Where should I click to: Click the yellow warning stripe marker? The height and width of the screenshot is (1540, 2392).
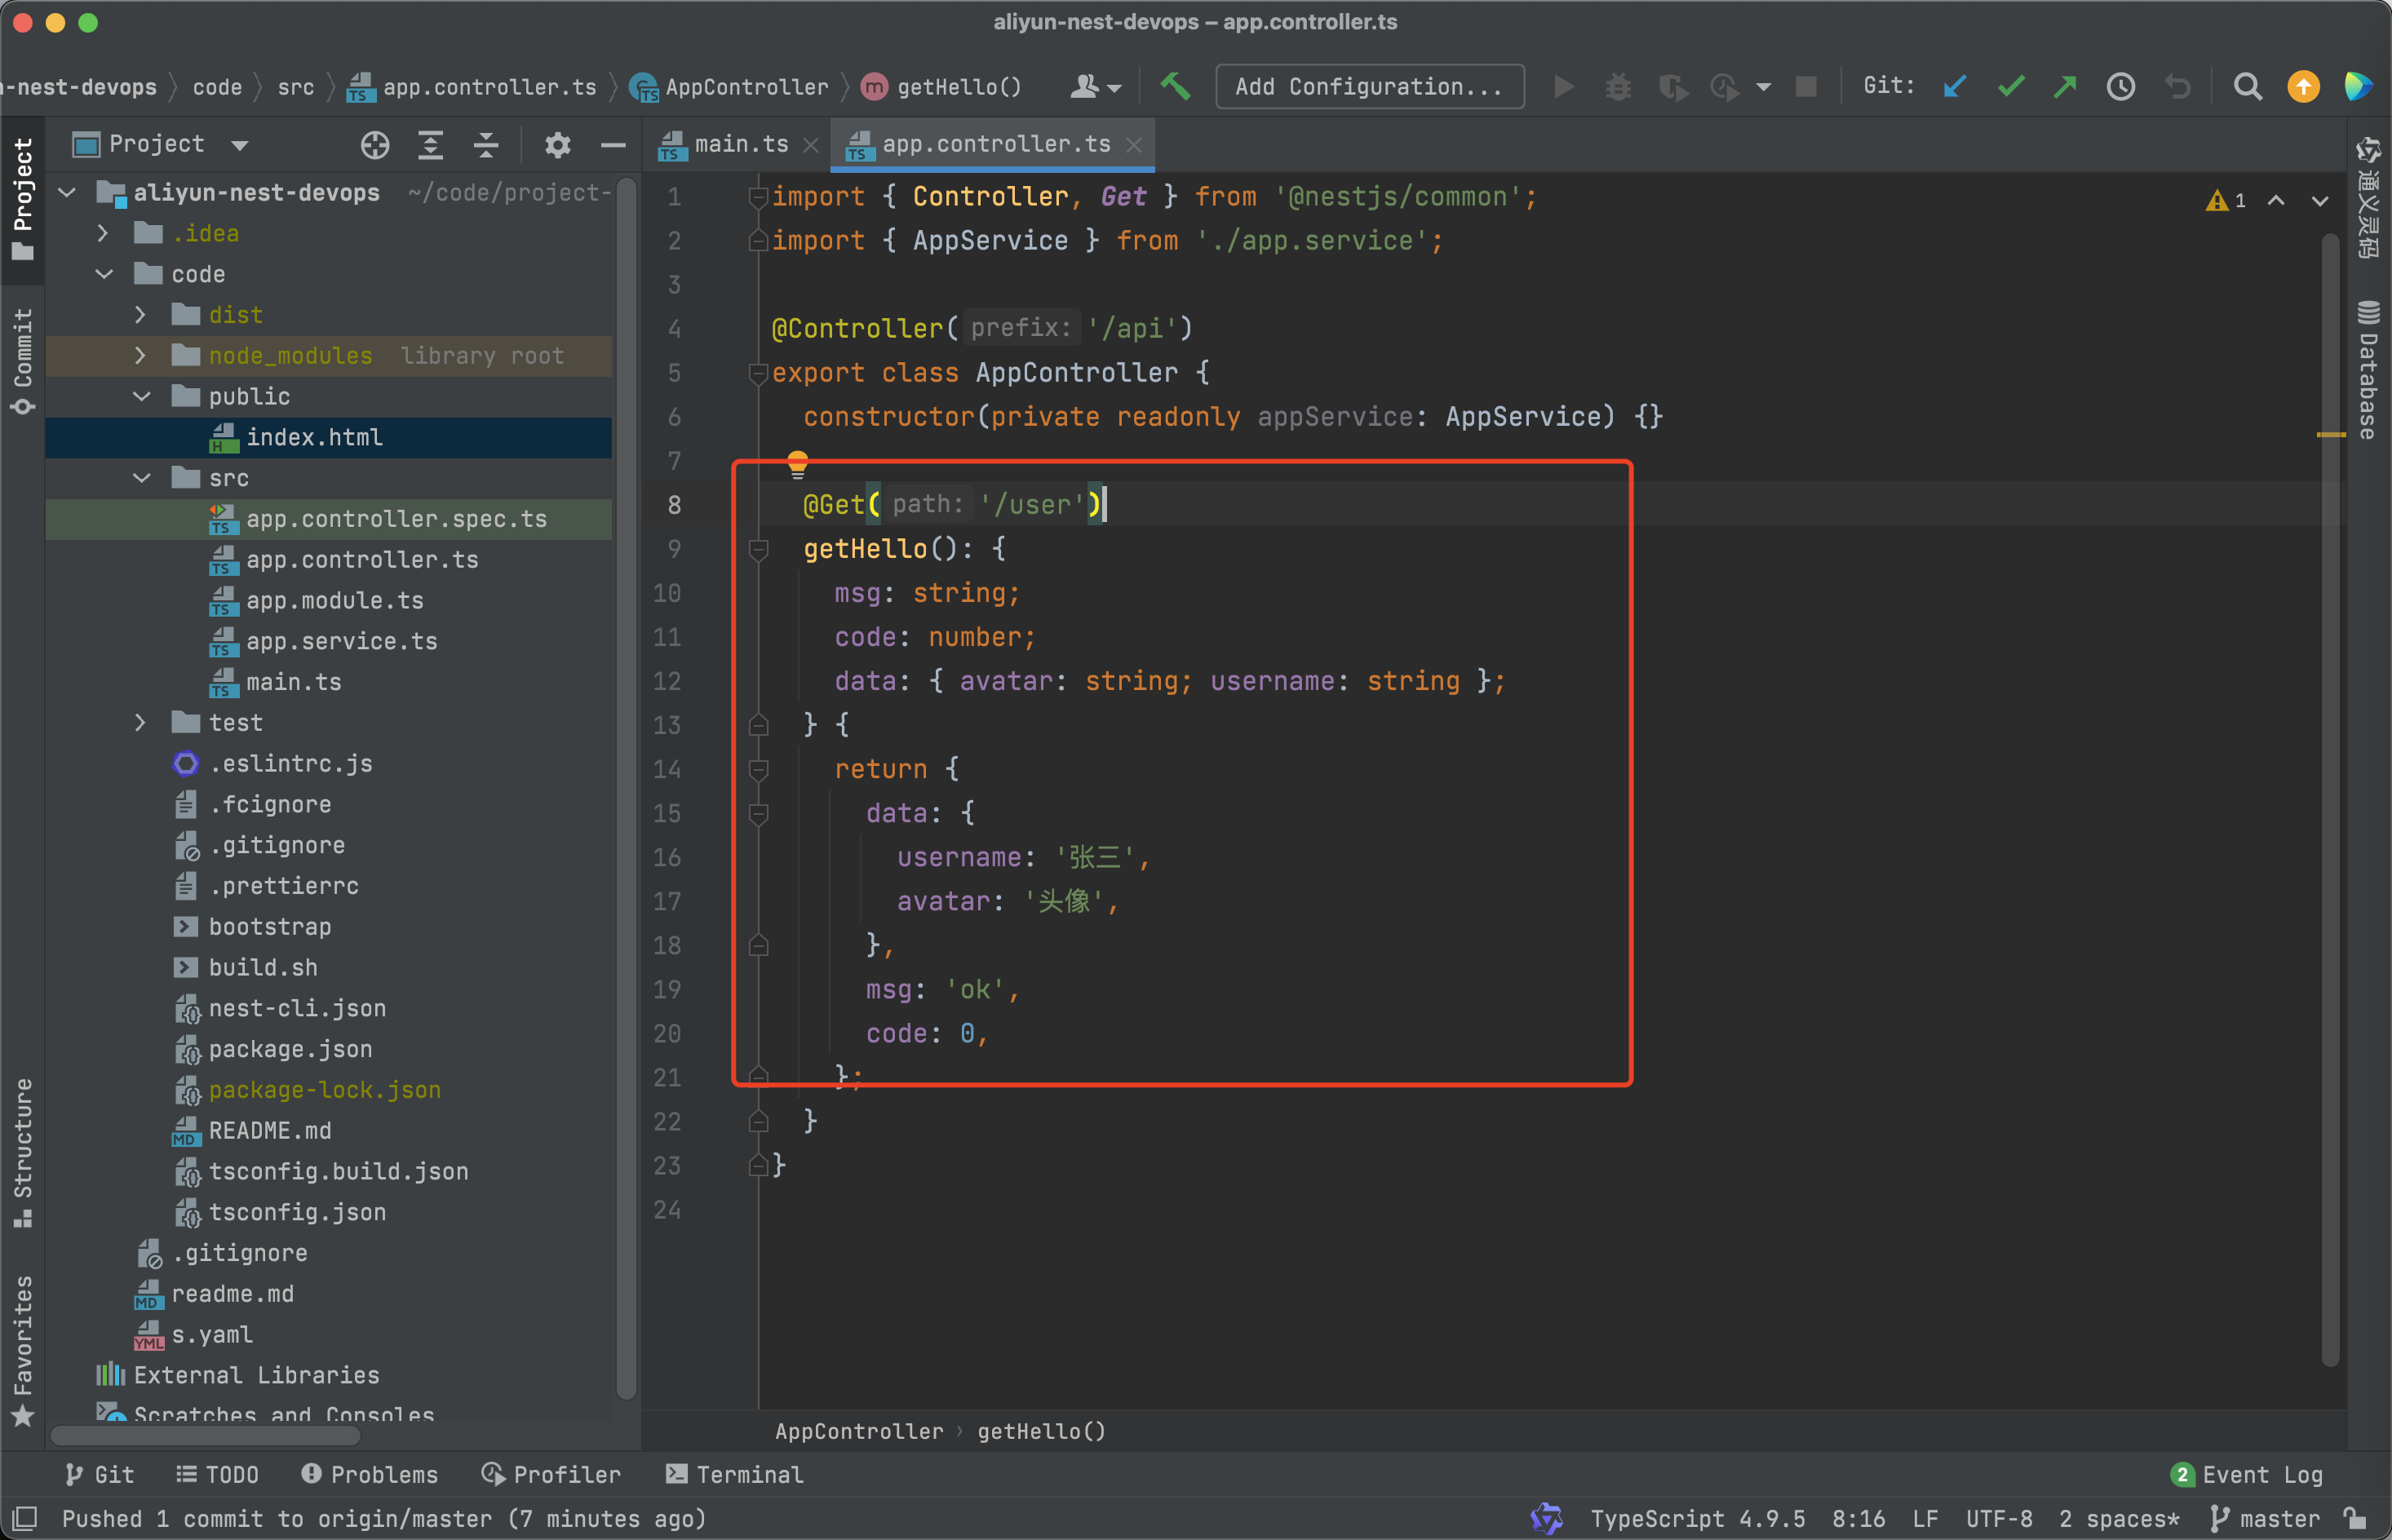pos(2330,435)
